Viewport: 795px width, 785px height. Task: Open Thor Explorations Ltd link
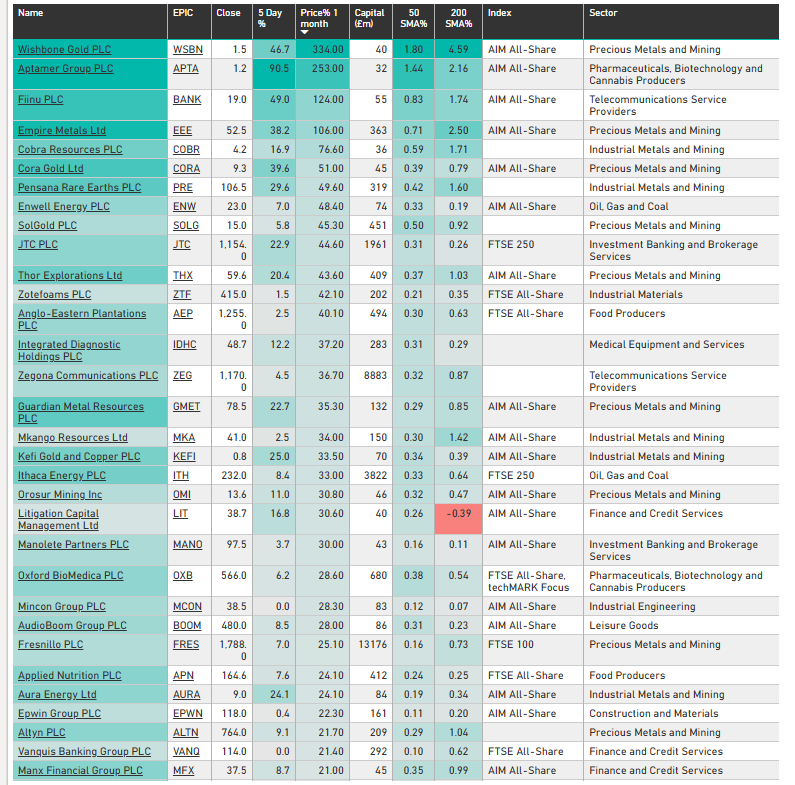coord(70,275)
